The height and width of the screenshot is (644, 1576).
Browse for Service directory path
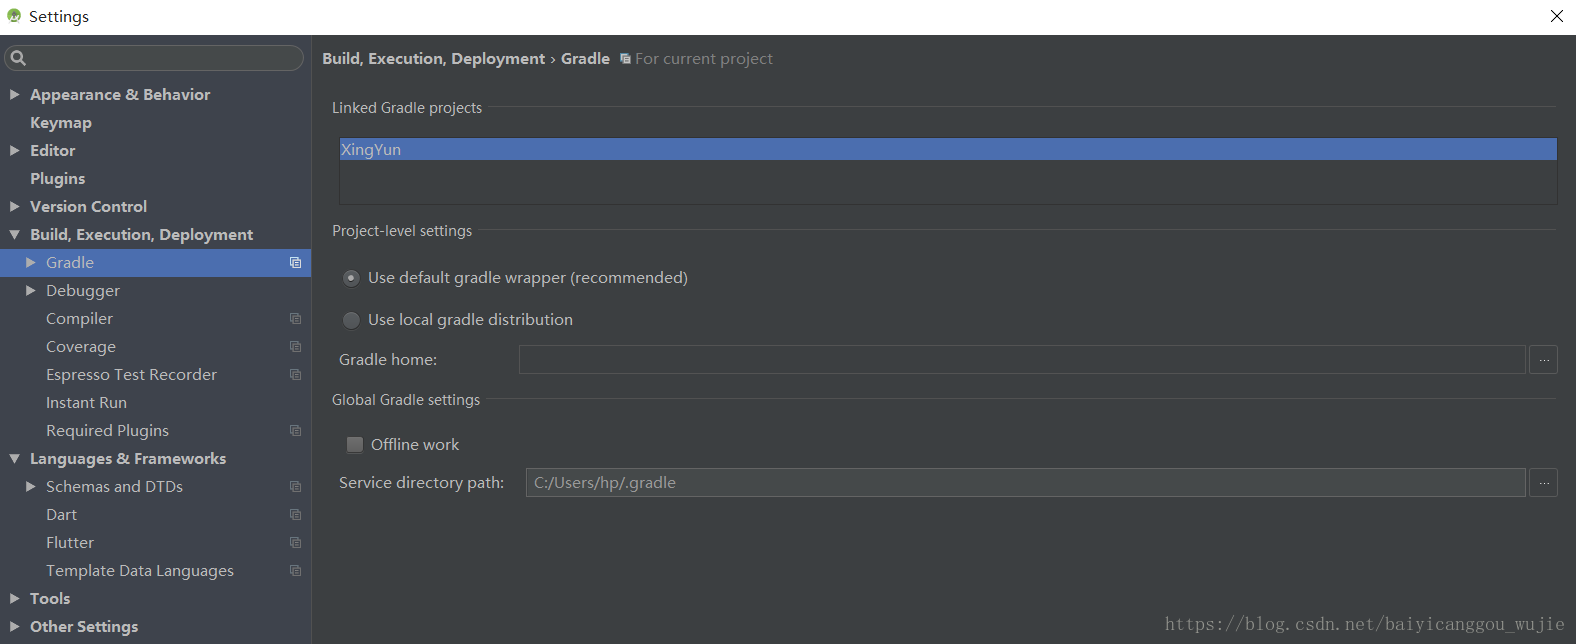[x=1544, y=483]
